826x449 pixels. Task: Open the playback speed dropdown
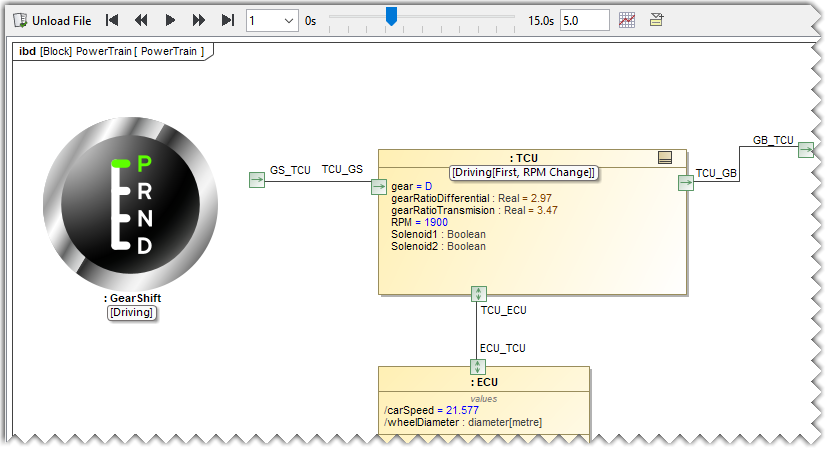point(288,20)
